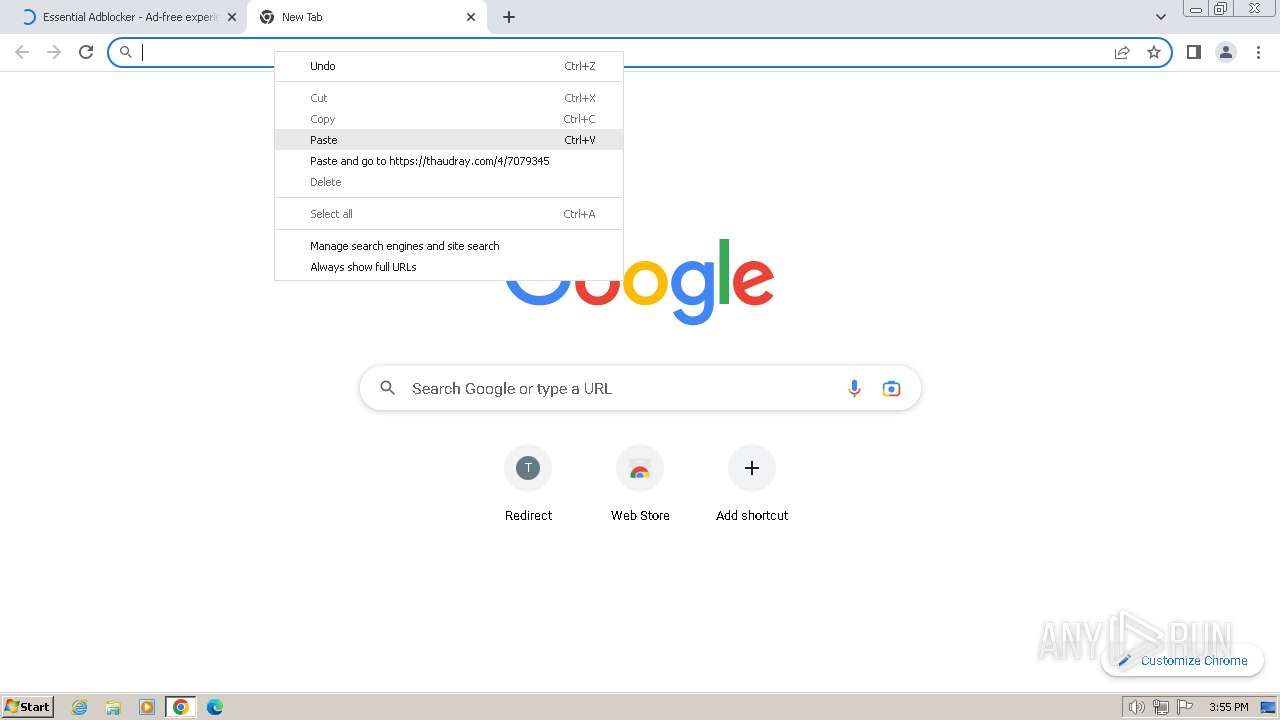Screen dimensions: 1280x720
Task: Click the Customize Chrome button
Action: 1183,660
